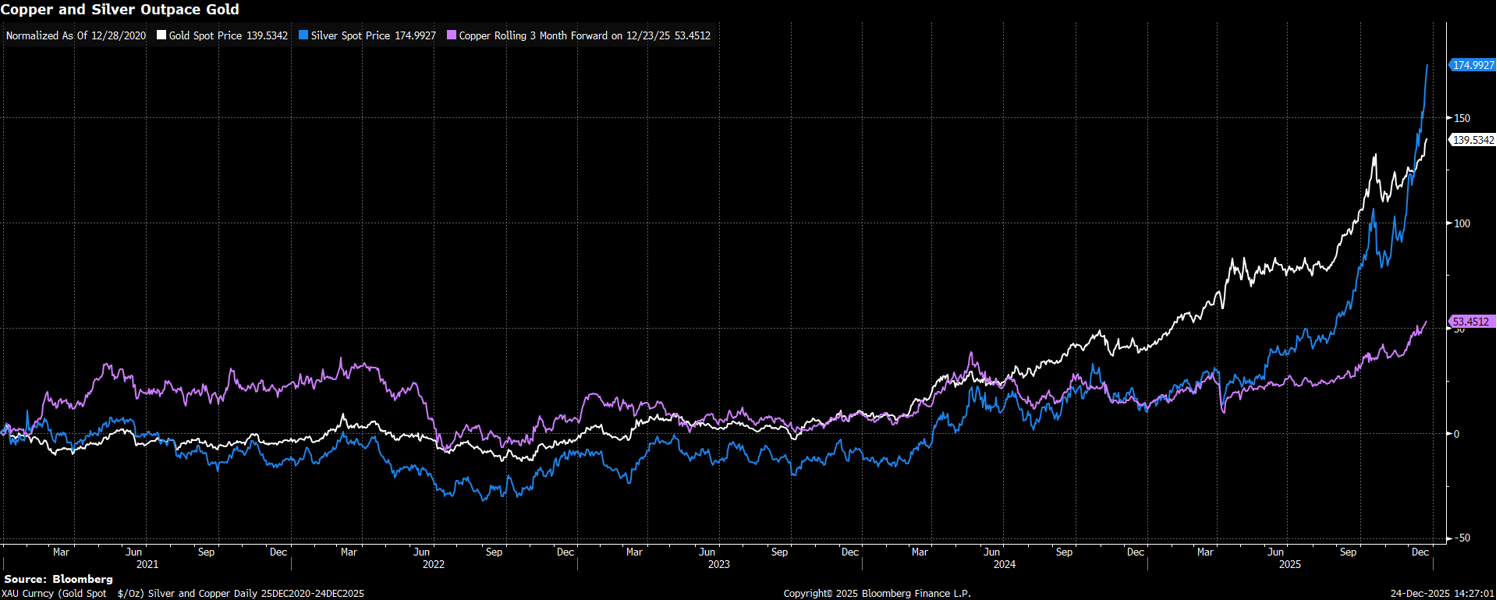Screen dimensions: 1497x600
Task: Click the 2022 year label on x-axis
Action: [433, 564]
